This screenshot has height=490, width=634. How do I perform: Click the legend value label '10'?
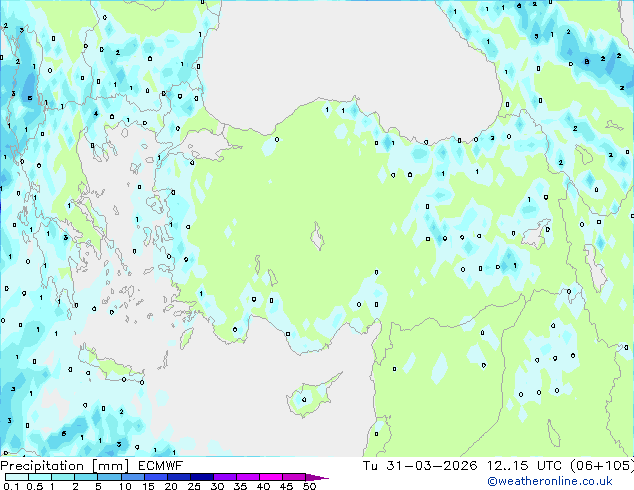tap(125, 486)
